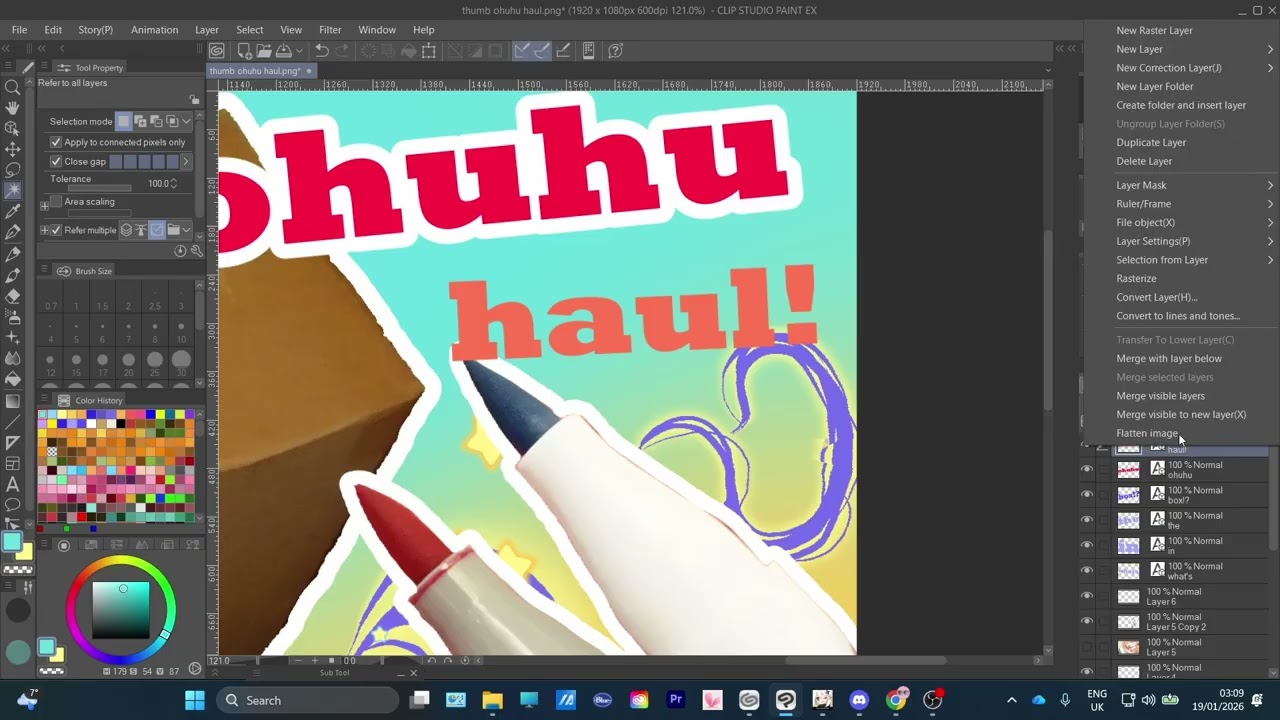Hide the box!? text layer
Screen dimensions: 1280x720
tap(1087, 494)
